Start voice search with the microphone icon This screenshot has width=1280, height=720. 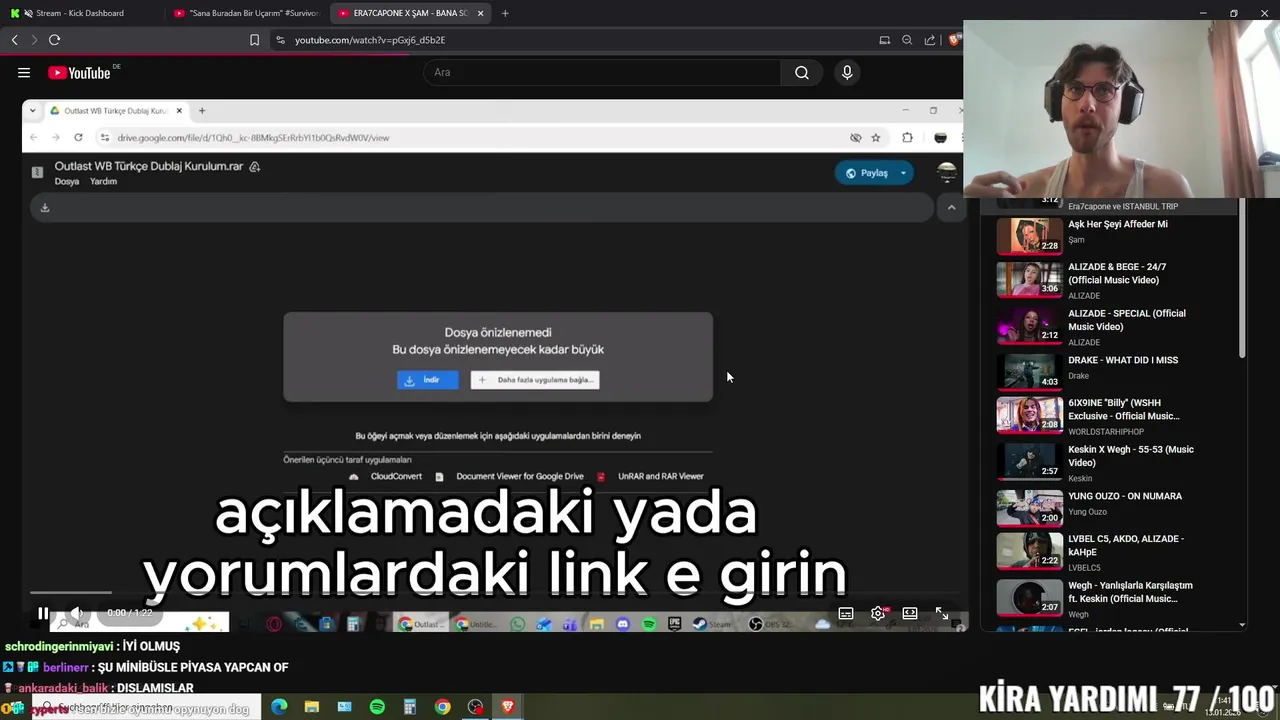coord(847,72)
